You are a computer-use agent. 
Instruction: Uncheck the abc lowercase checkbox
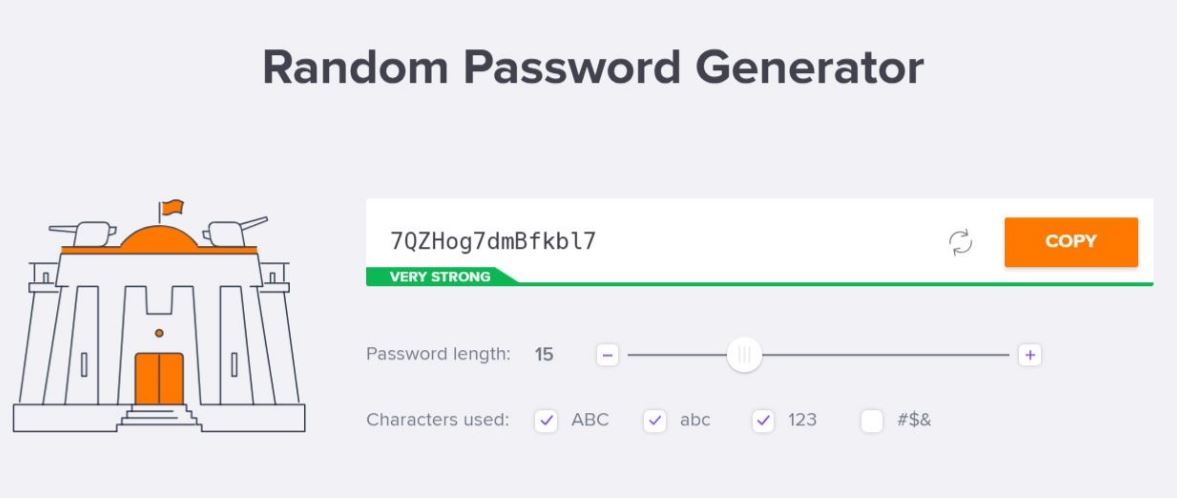(655, 420)
